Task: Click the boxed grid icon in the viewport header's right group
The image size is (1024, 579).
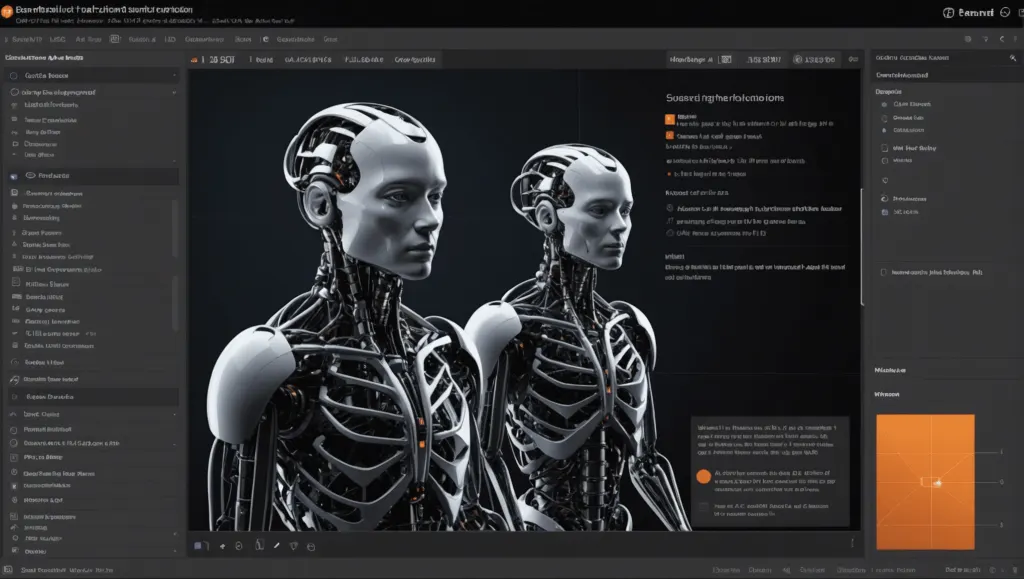Action: 725,59
